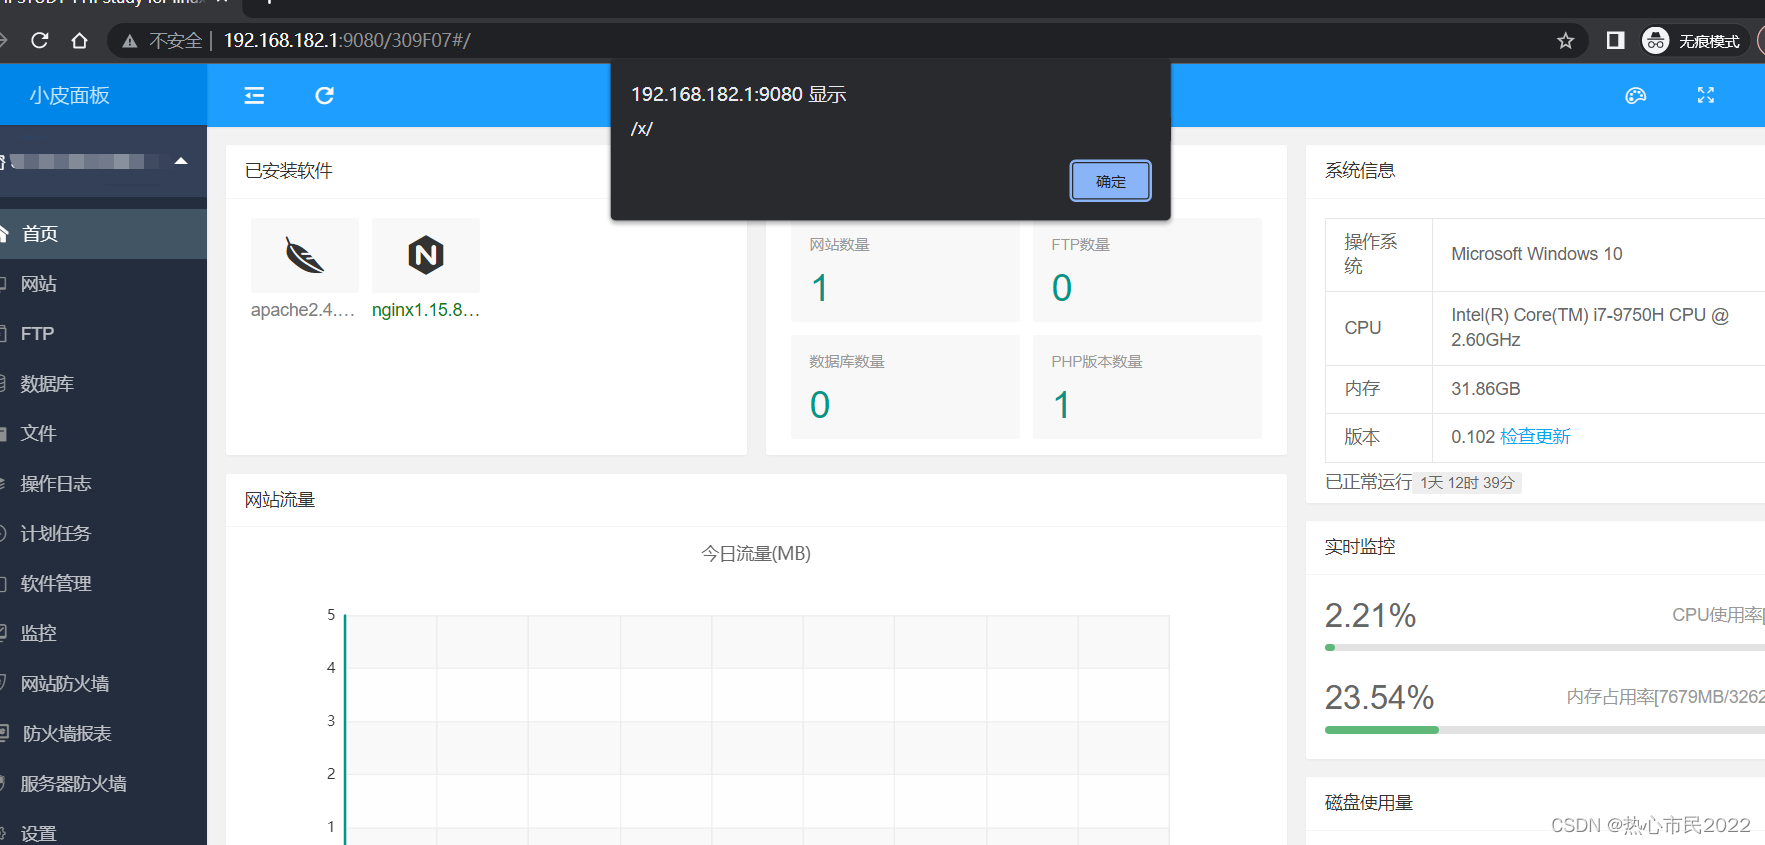This screenshot has height=845, width=1765.
Task: Click the 31.86GB memory value
Action: pyautogui.click(x=1486, y=389)
